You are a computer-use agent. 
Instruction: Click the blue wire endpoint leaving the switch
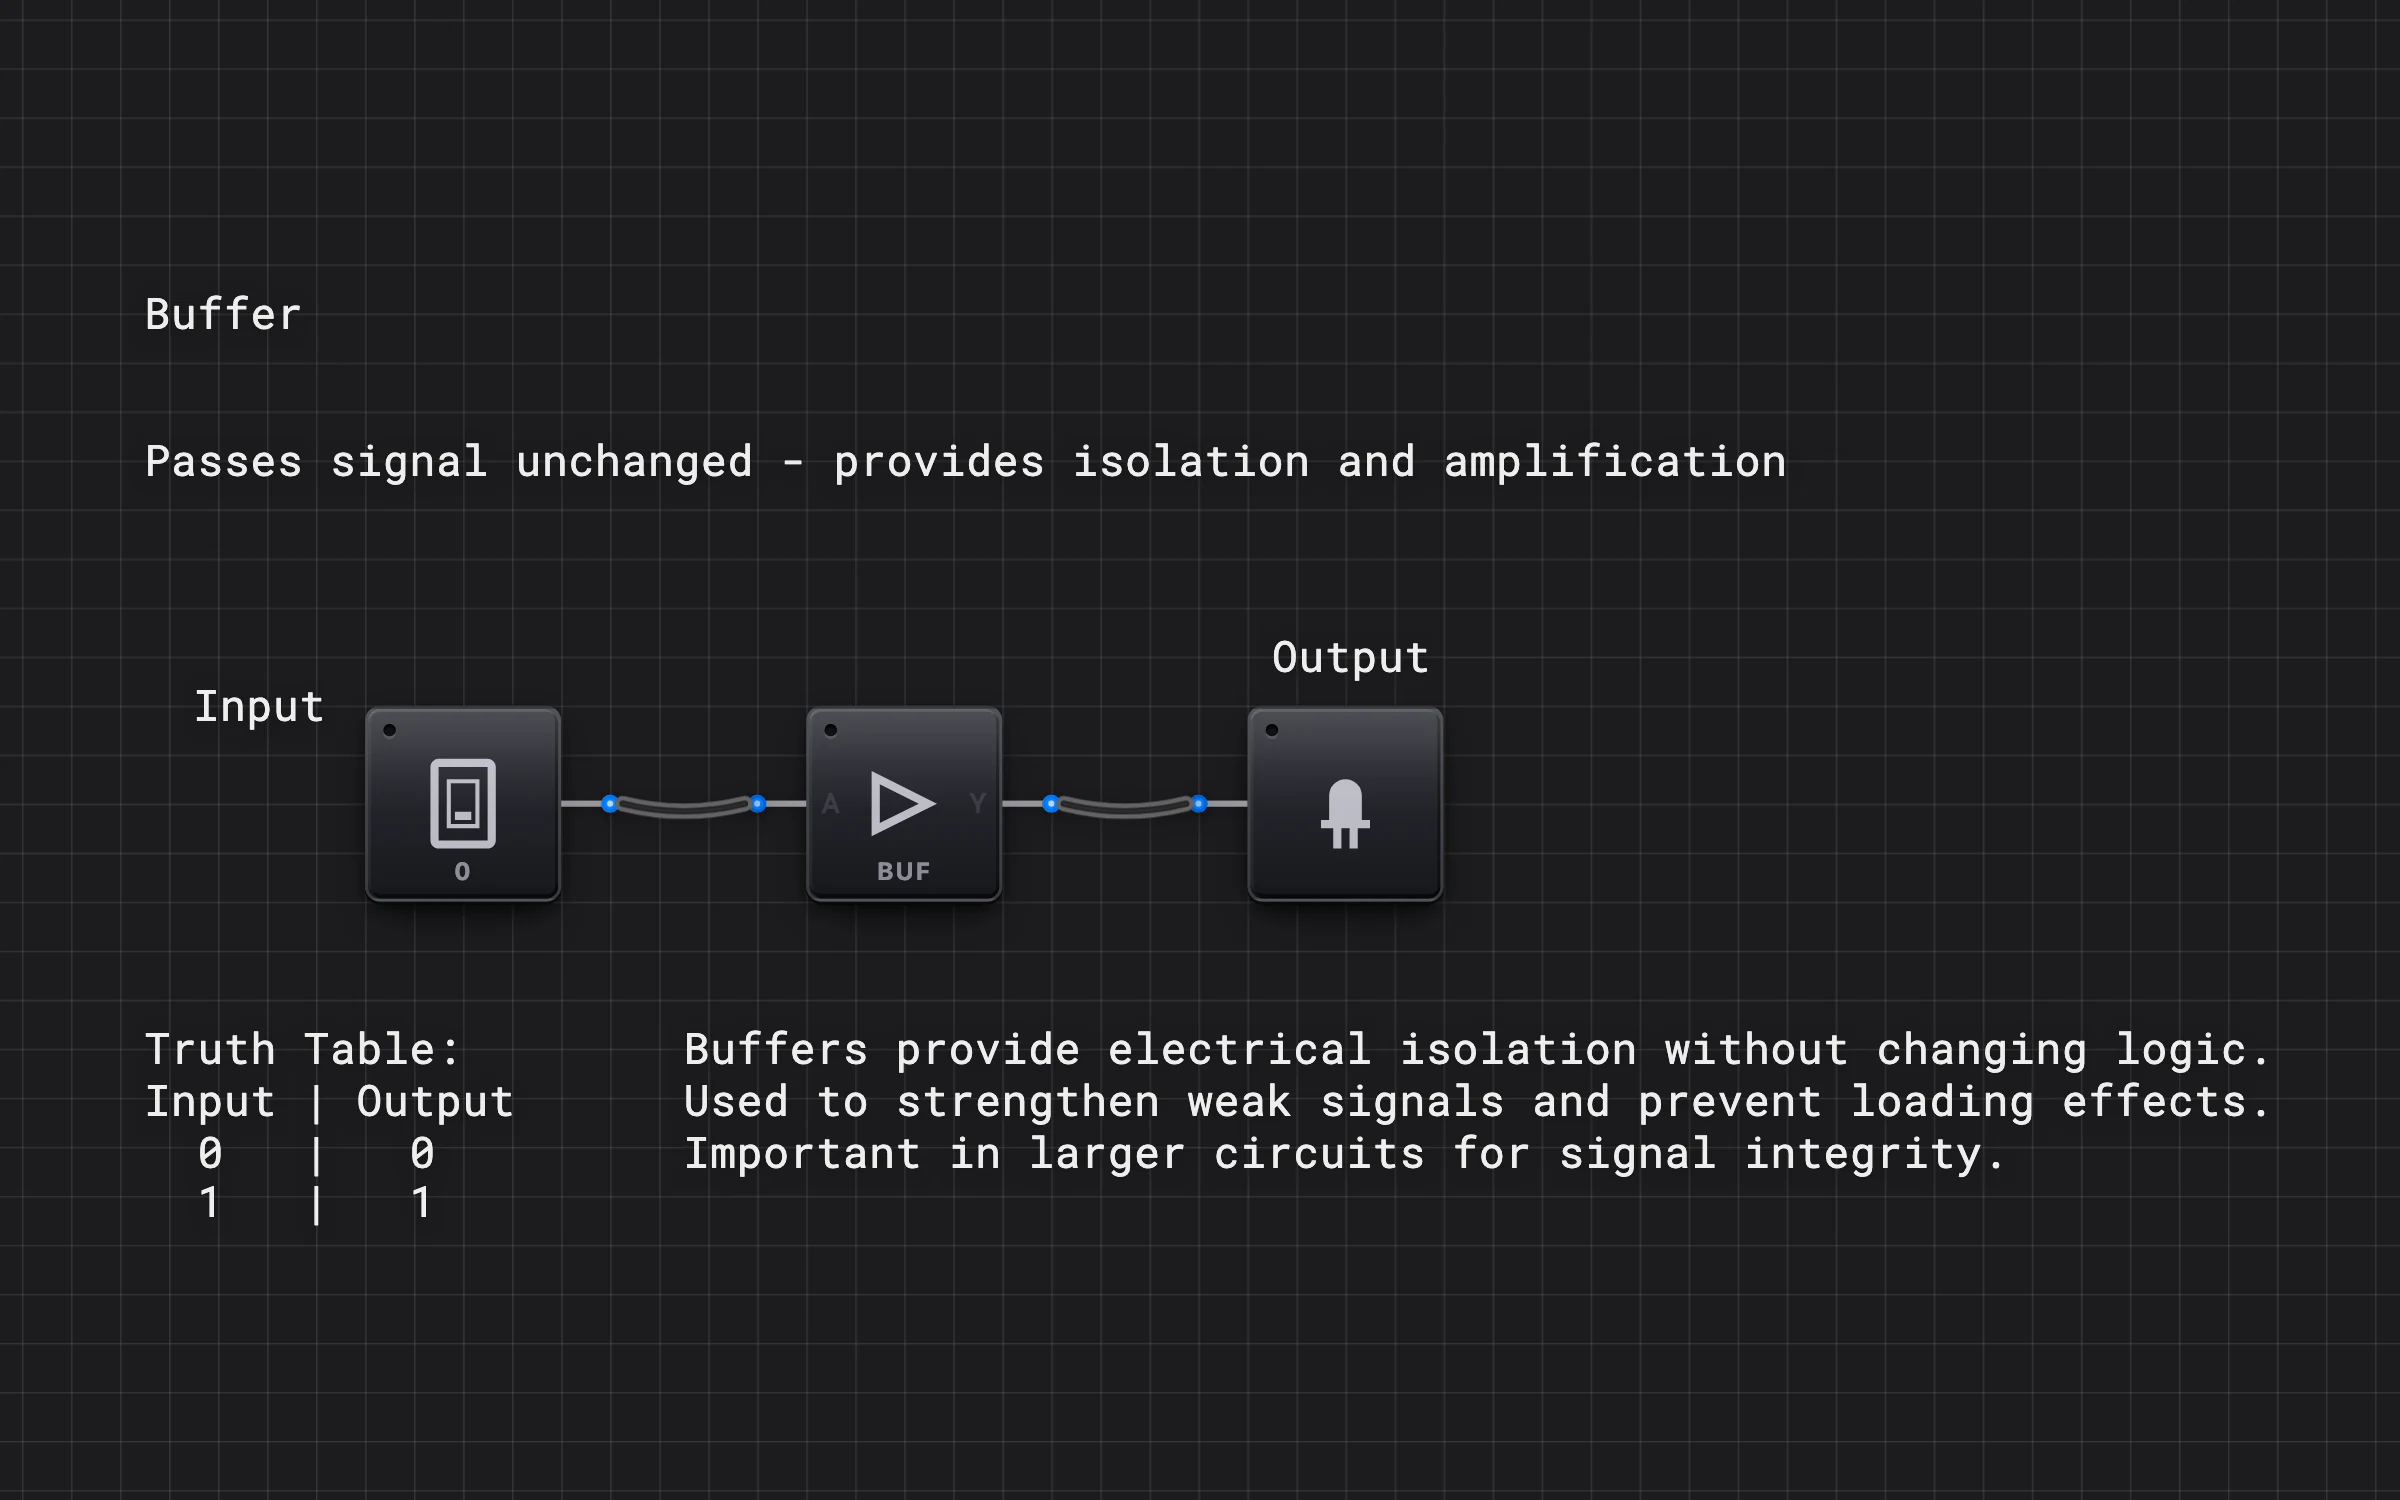click(x=609, y=804)
